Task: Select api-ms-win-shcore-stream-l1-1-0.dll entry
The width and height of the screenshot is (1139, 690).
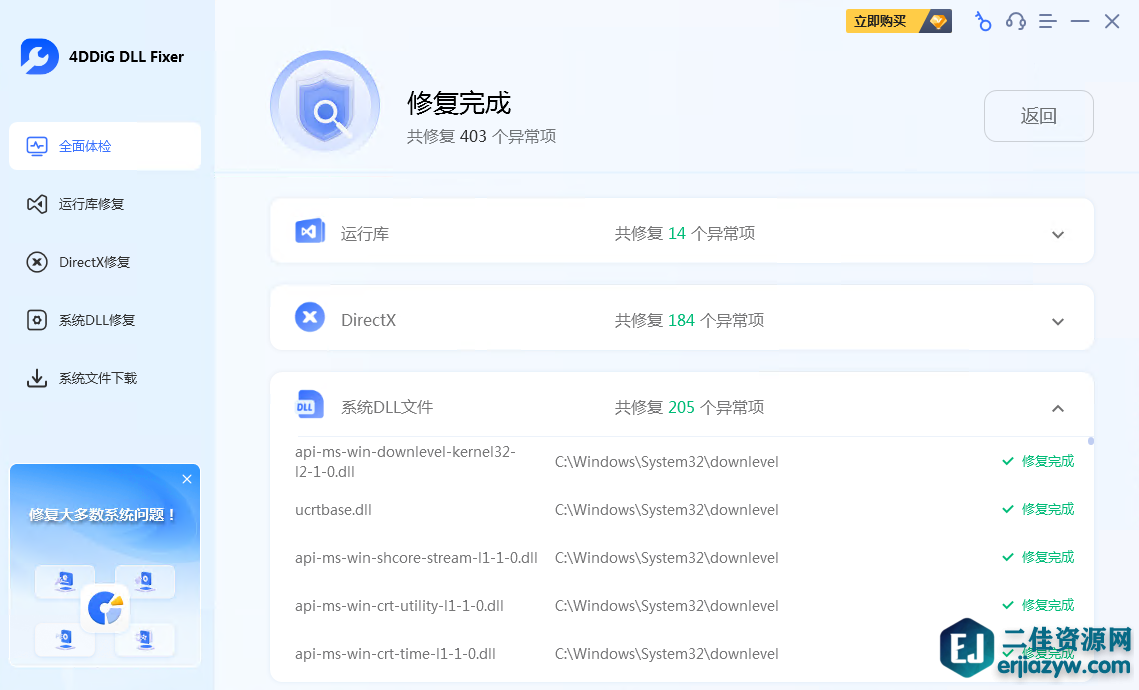Action: tap(416, 558)
